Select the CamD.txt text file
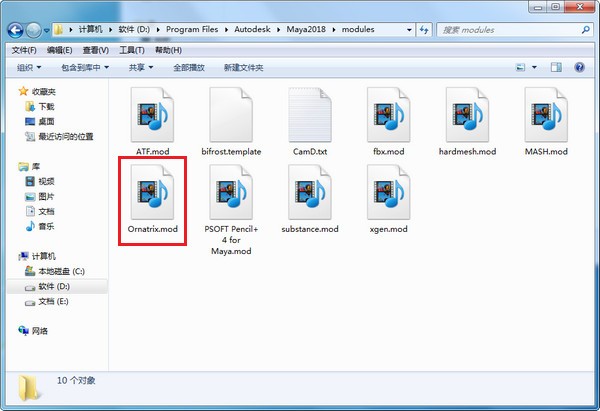This screenshot has width=600, height=411. click(x=310, y=121)
